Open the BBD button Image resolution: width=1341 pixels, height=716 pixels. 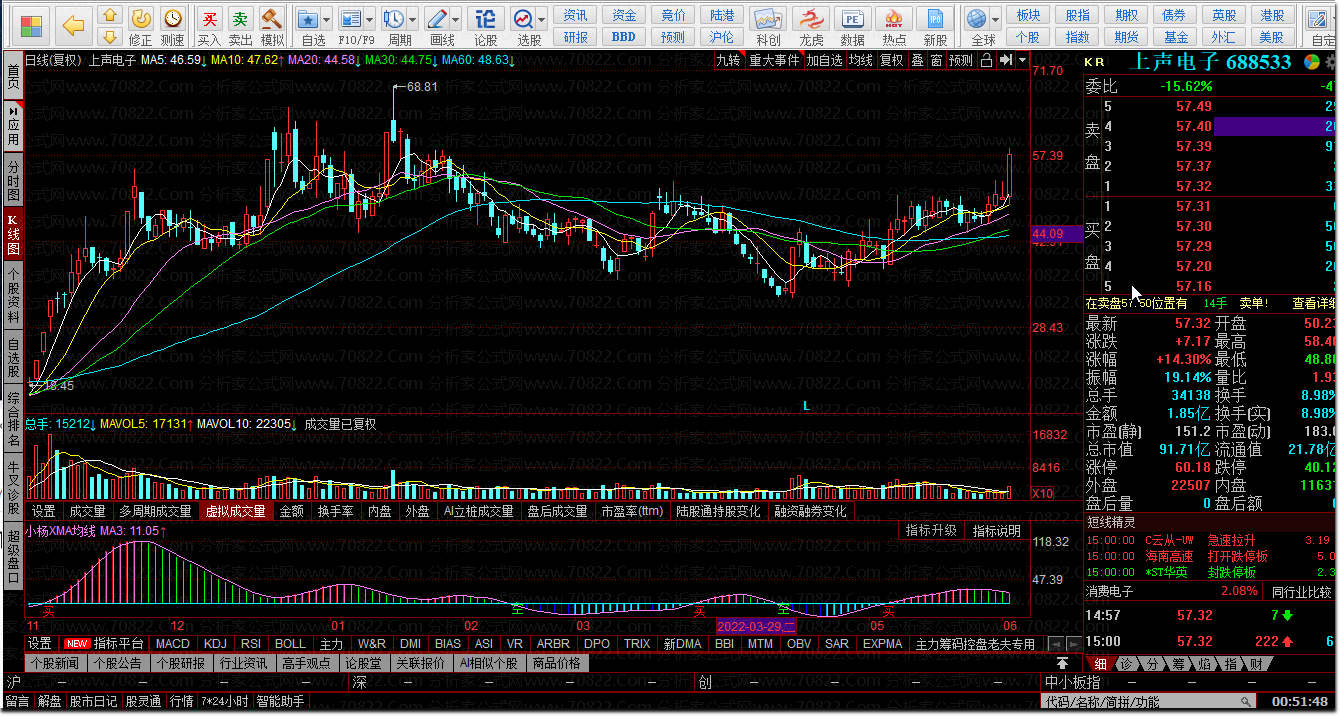click(623, 37)
